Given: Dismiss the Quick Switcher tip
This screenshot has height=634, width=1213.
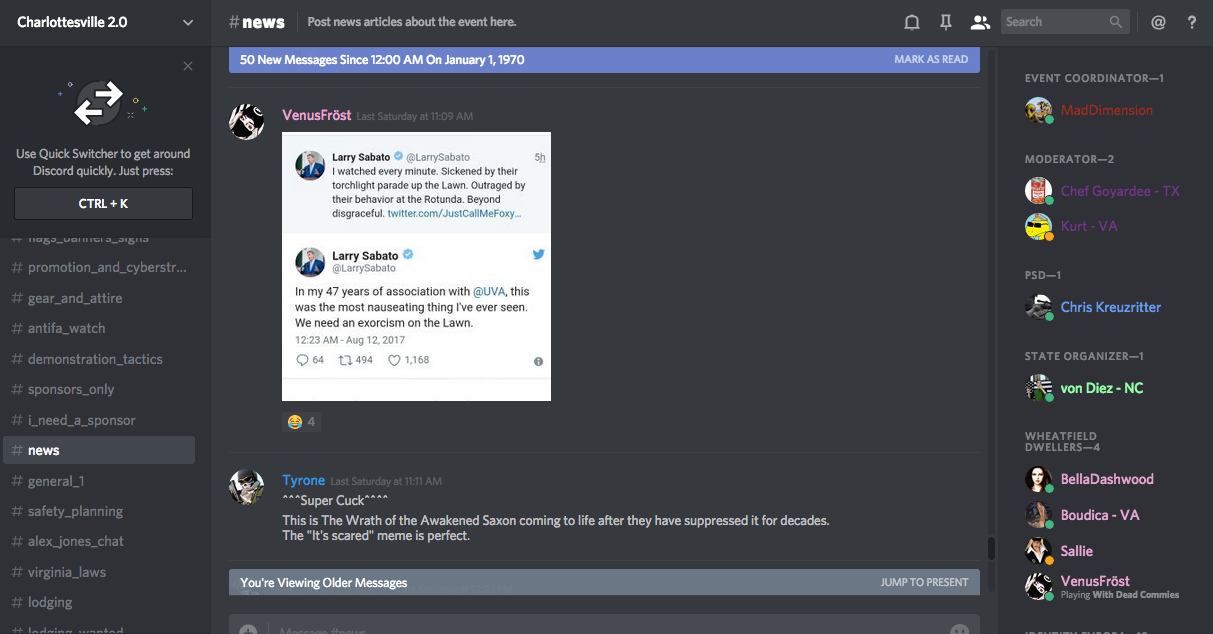Looking at the screenshot, I should pyautogui.click(x=188, y=67).
